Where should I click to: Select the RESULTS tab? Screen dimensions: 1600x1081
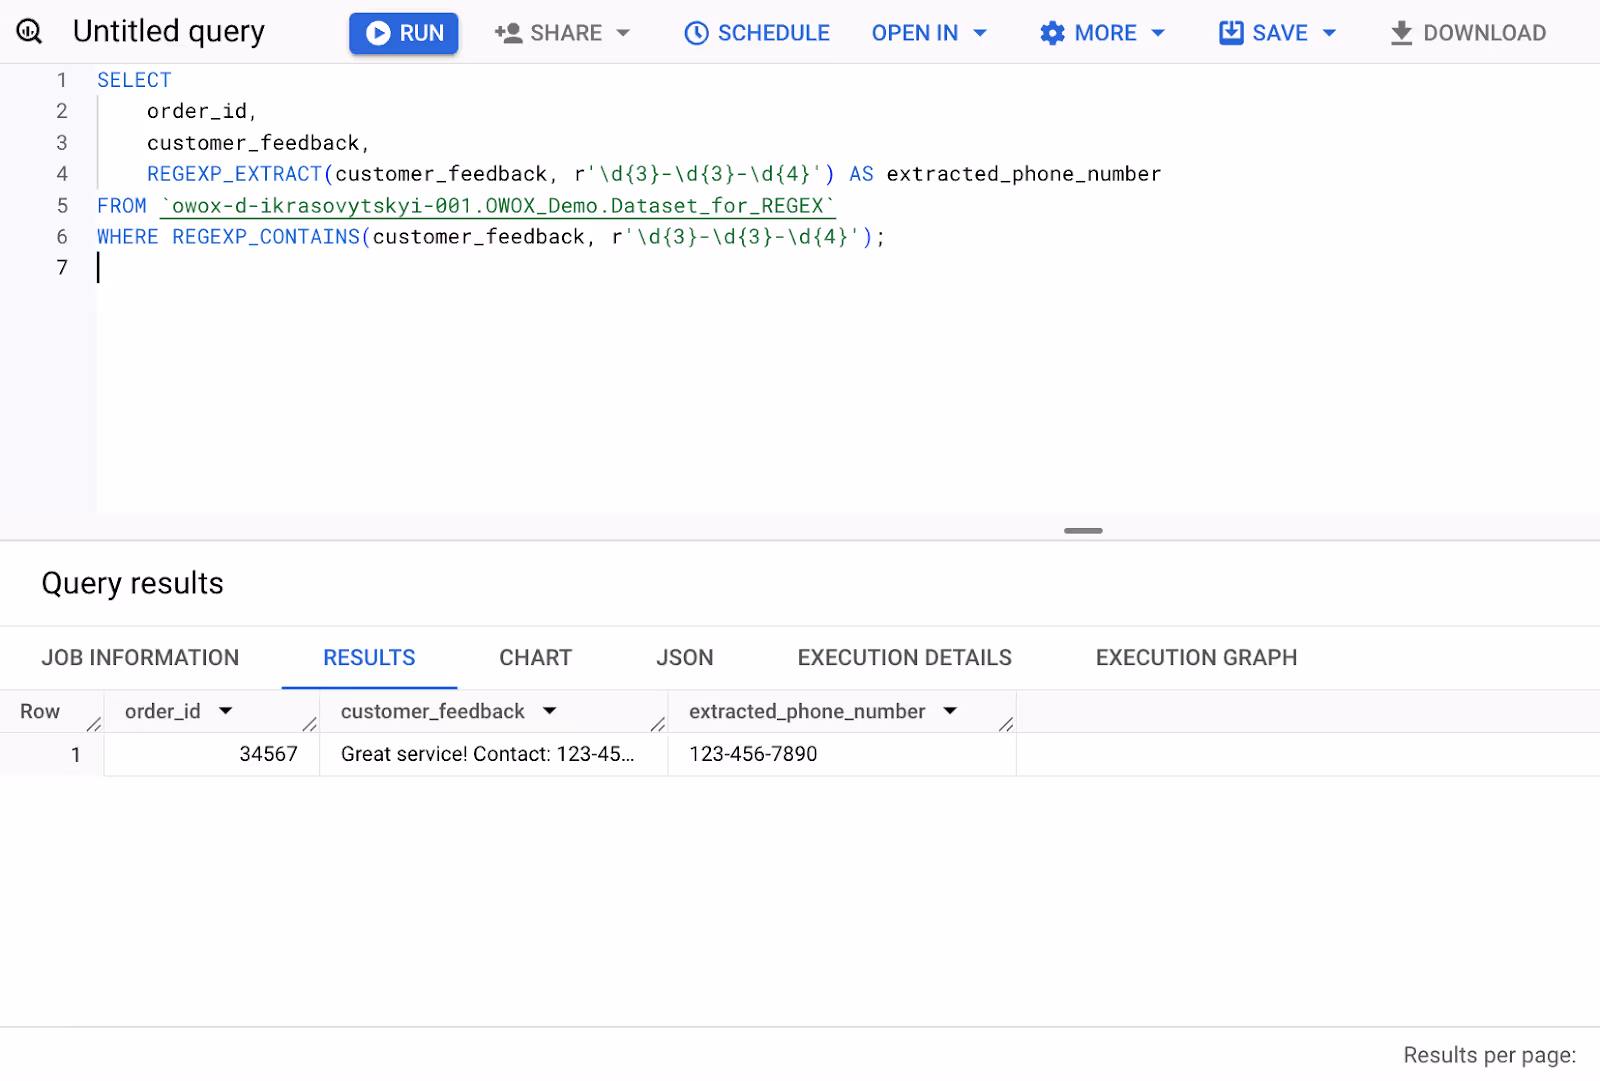[369, 658]
